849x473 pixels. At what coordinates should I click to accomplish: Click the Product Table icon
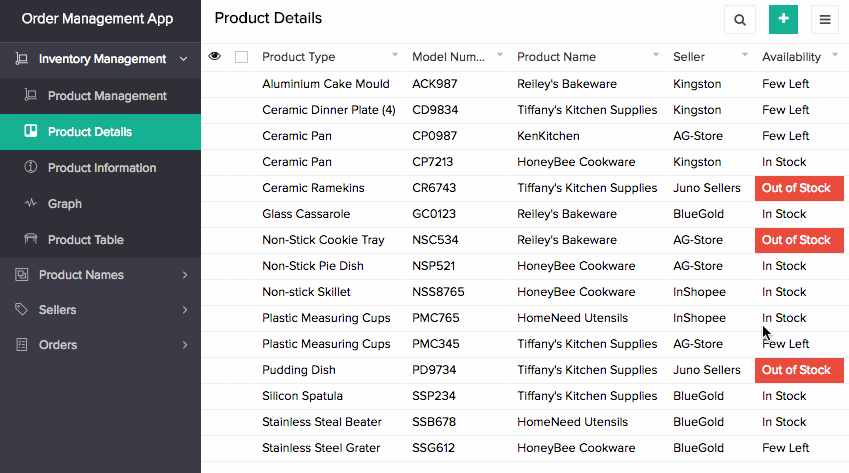click(x=30, y=240)
